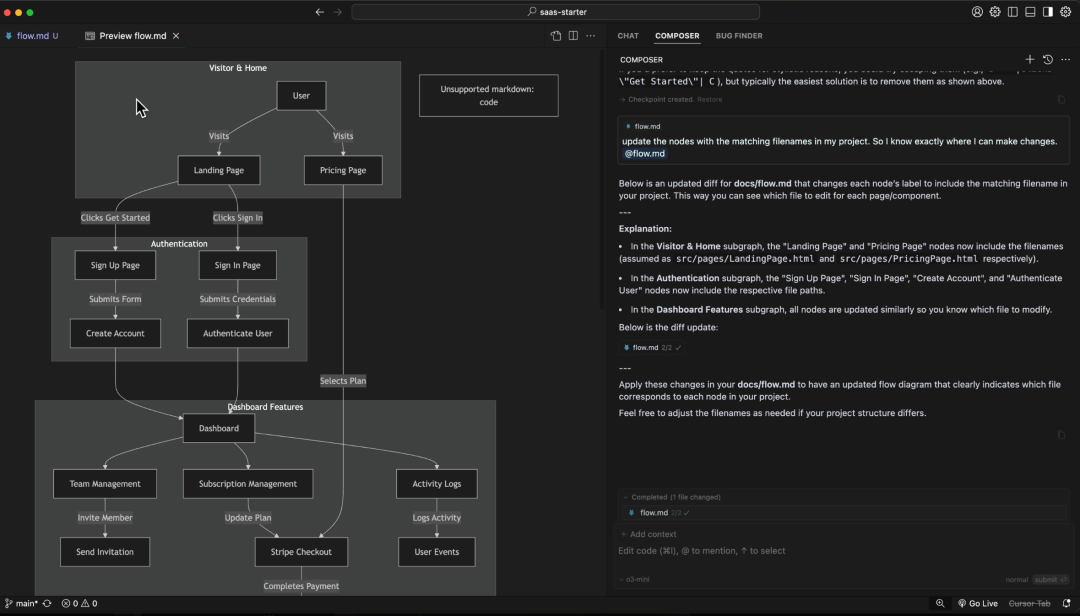1080x616 pixels.
Task: Navigate back with the left arrow
Action: [x=319, y=12]
